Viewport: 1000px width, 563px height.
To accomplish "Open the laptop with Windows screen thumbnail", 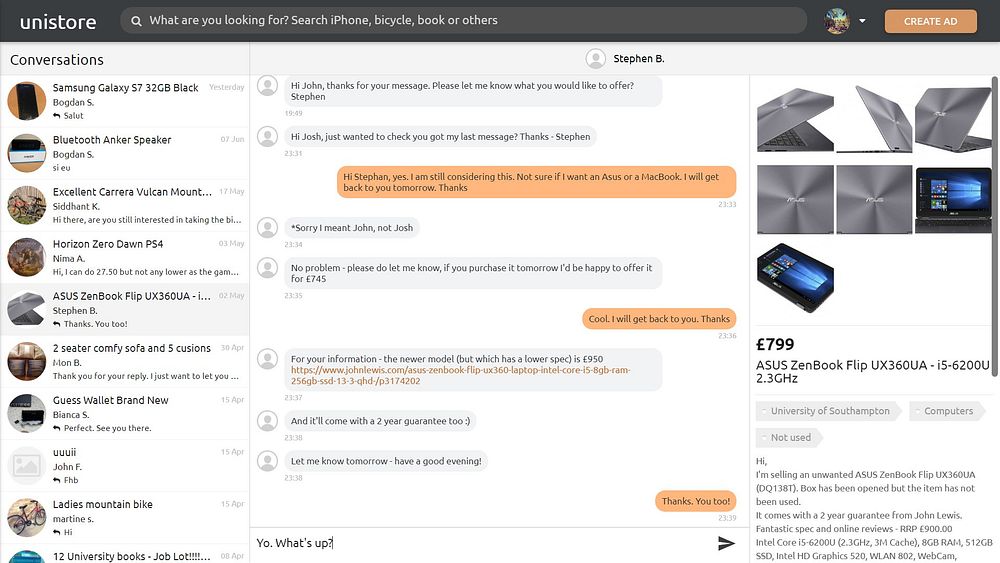I will [x=952, y=200].
